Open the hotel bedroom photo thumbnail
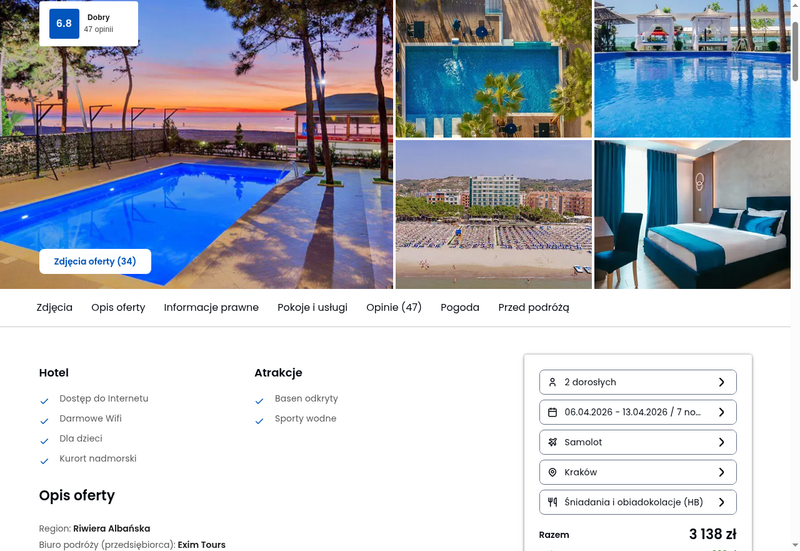Image resolution: width=800 pixels, height=551 pixels. [x=692, y=215]
